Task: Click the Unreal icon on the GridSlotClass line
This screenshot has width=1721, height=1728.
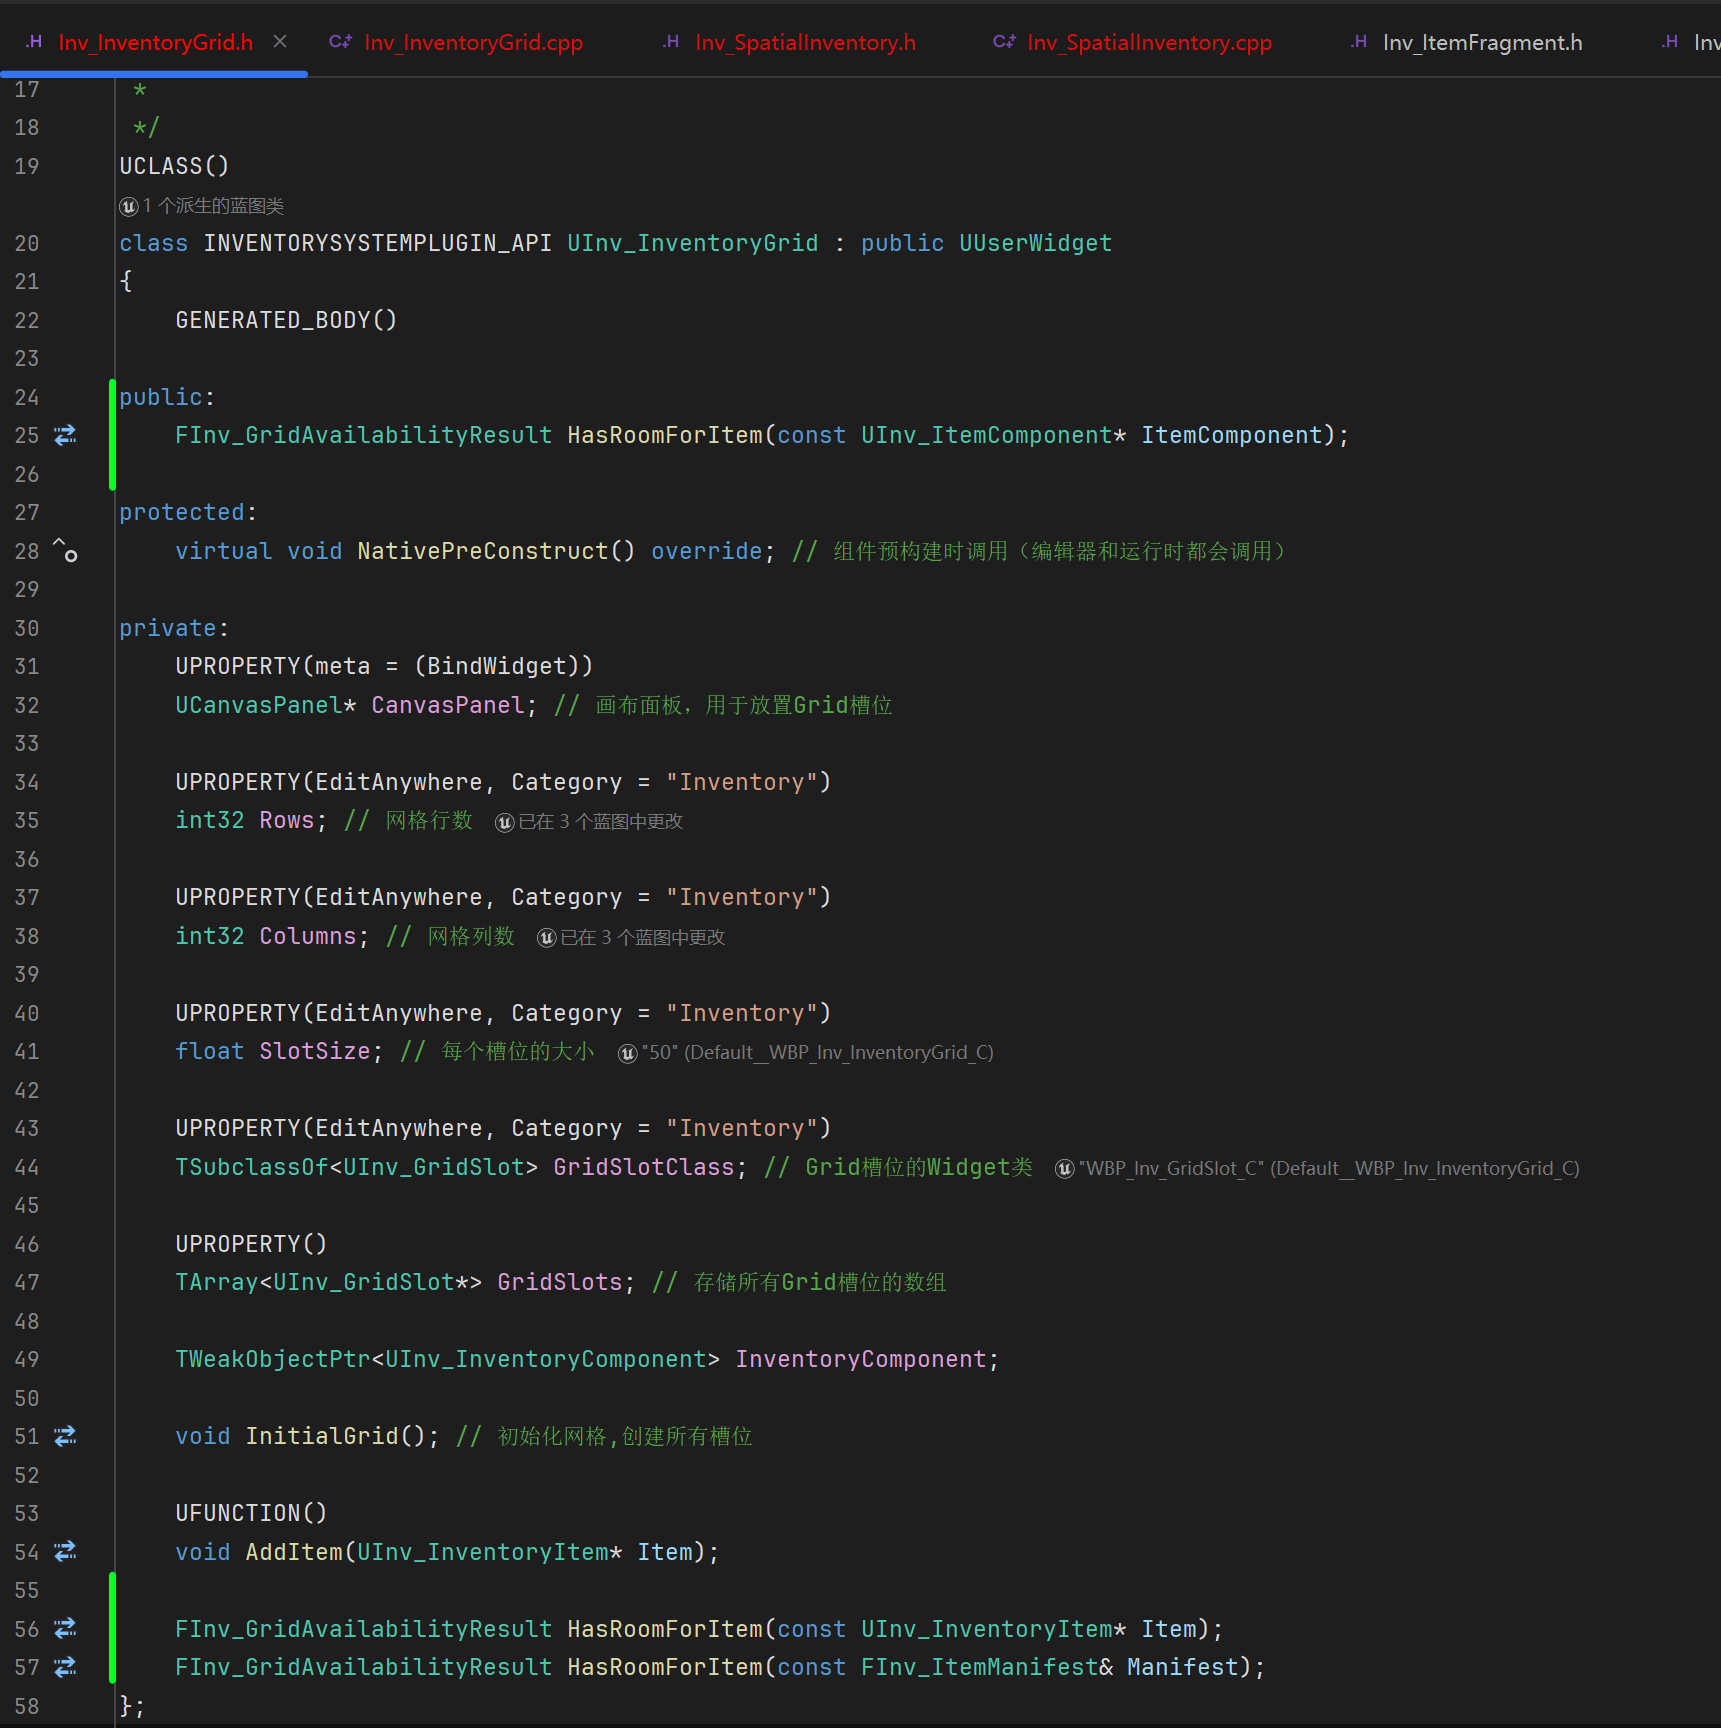Action: click(x=1065, y=1169)
